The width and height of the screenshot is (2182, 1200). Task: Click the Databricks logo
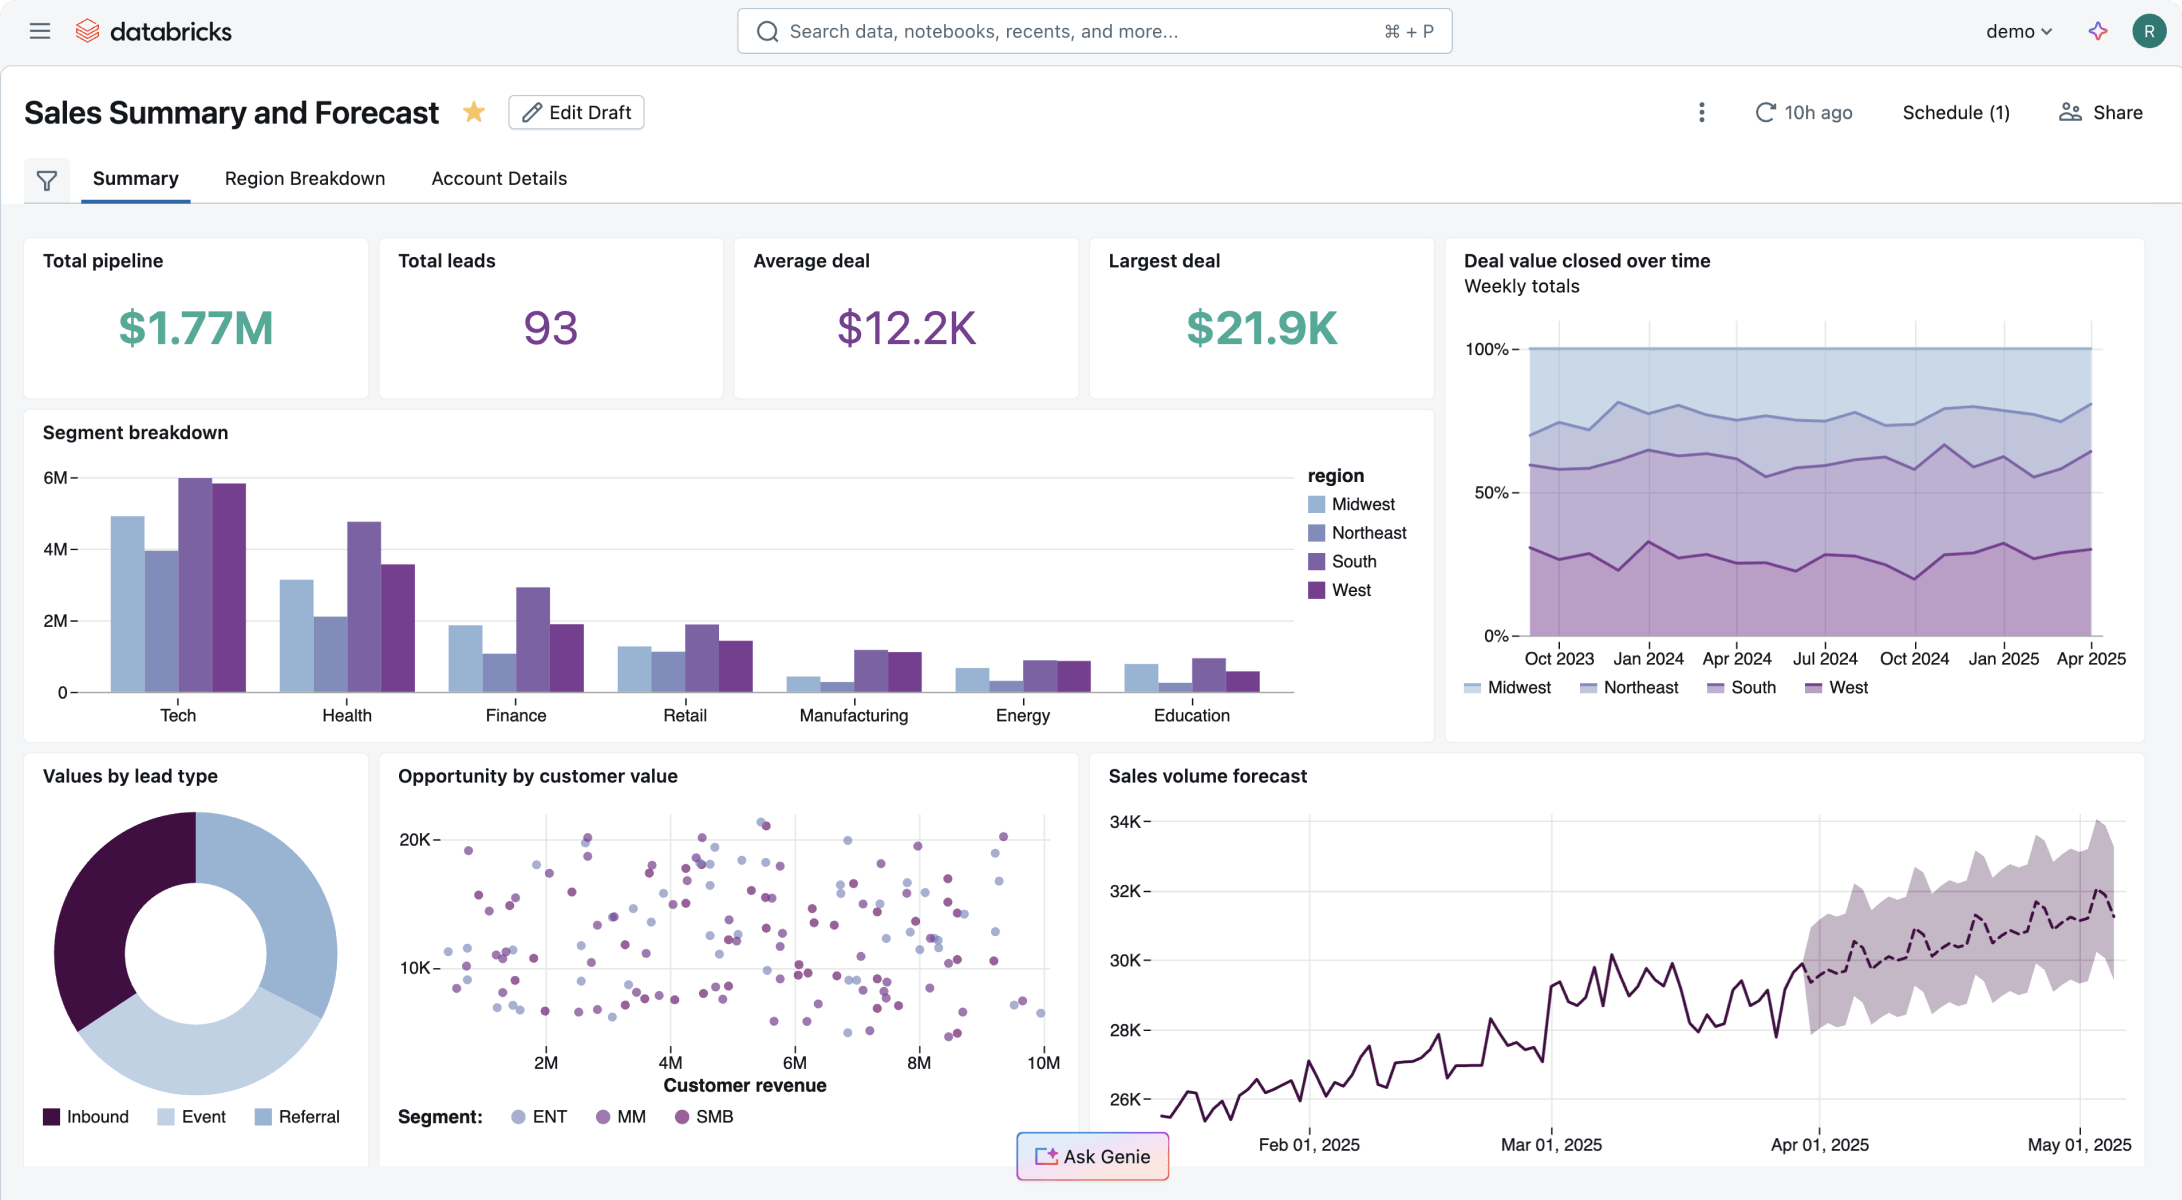pyautogui.click(x=154, y=31)
